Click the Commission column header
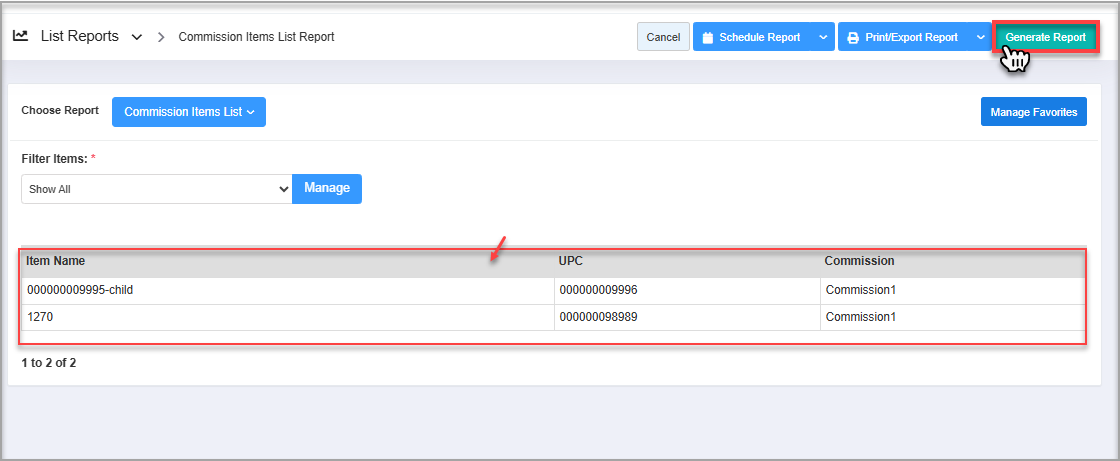Image resolution: width=1120 pixels, height=461 pixels. [x=859, y=261]
